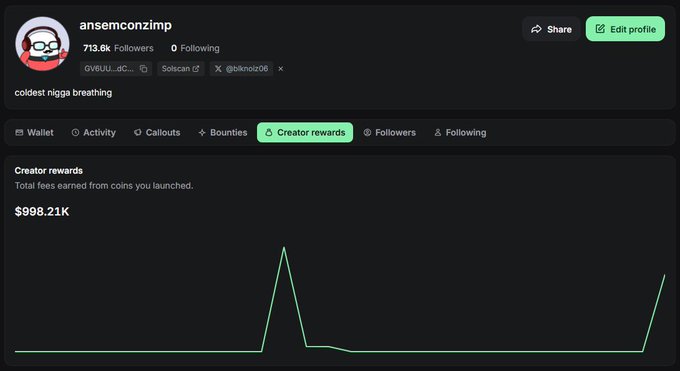Switch to the Bounties tab
Viewport: 680px width, 371px height.
pyautogui.click(x=222, y=132)
